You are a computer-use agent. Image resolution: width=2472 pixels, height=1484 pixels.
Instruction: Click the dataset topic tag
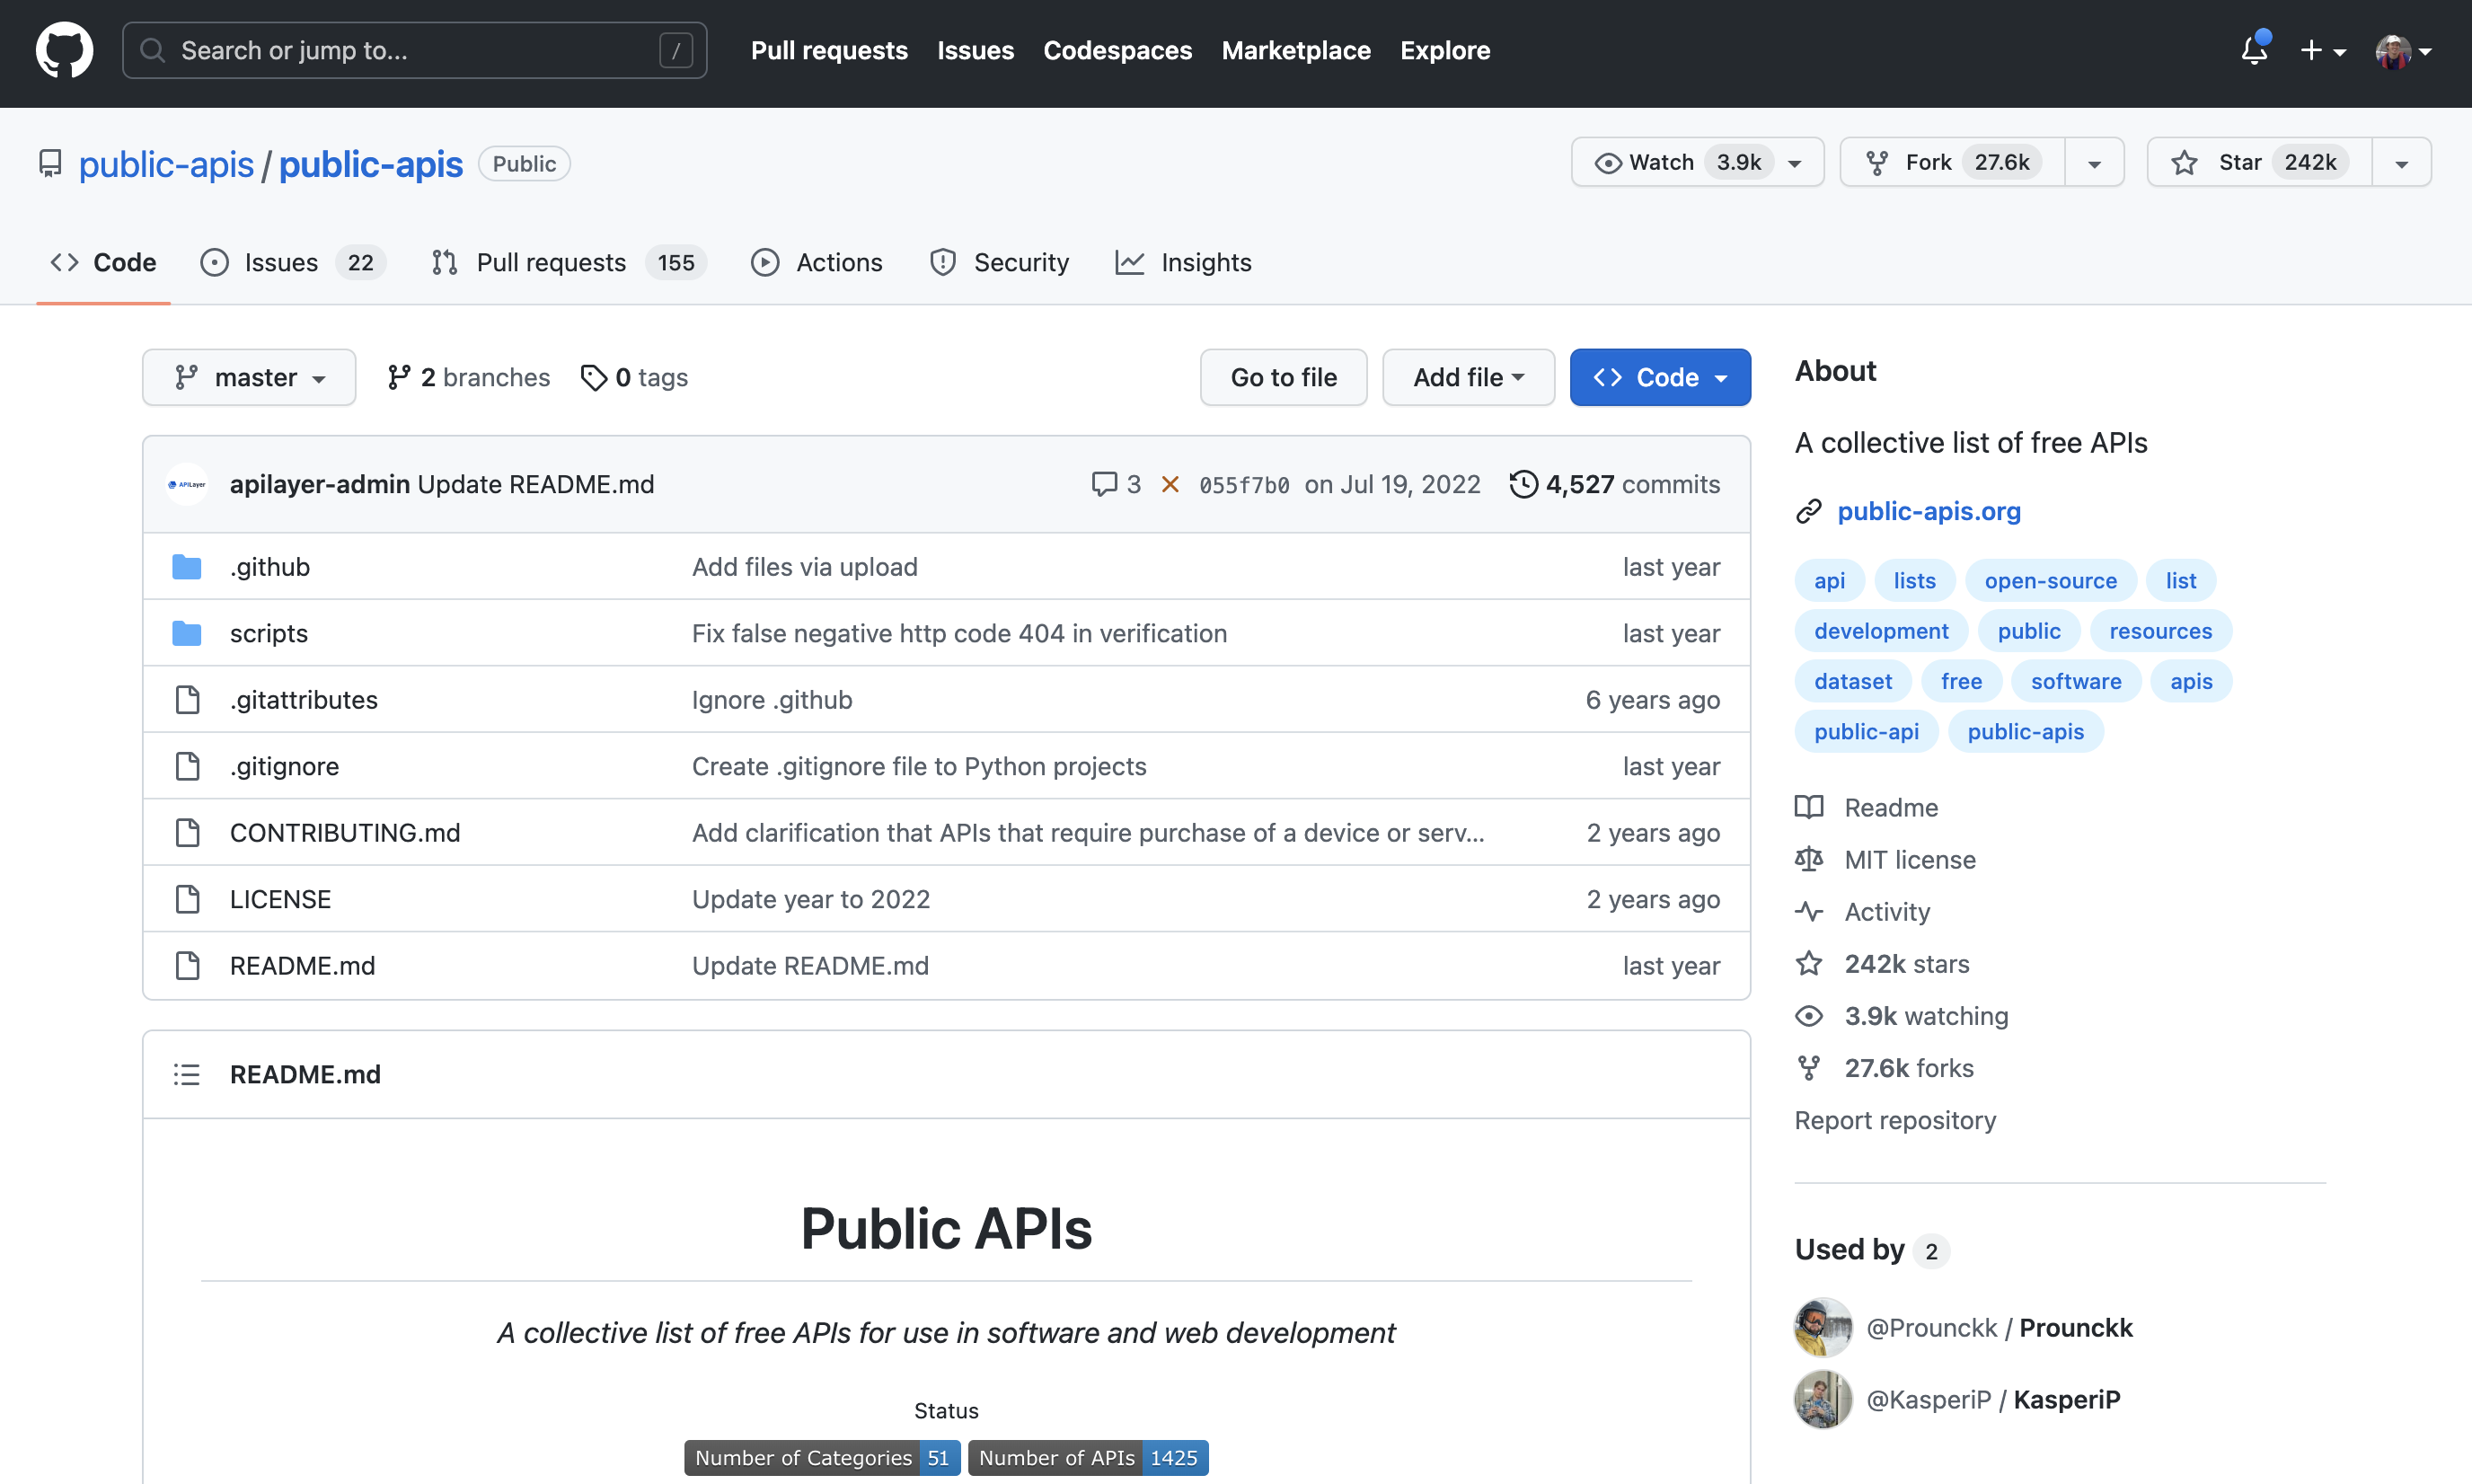[x=1853, y=681]
